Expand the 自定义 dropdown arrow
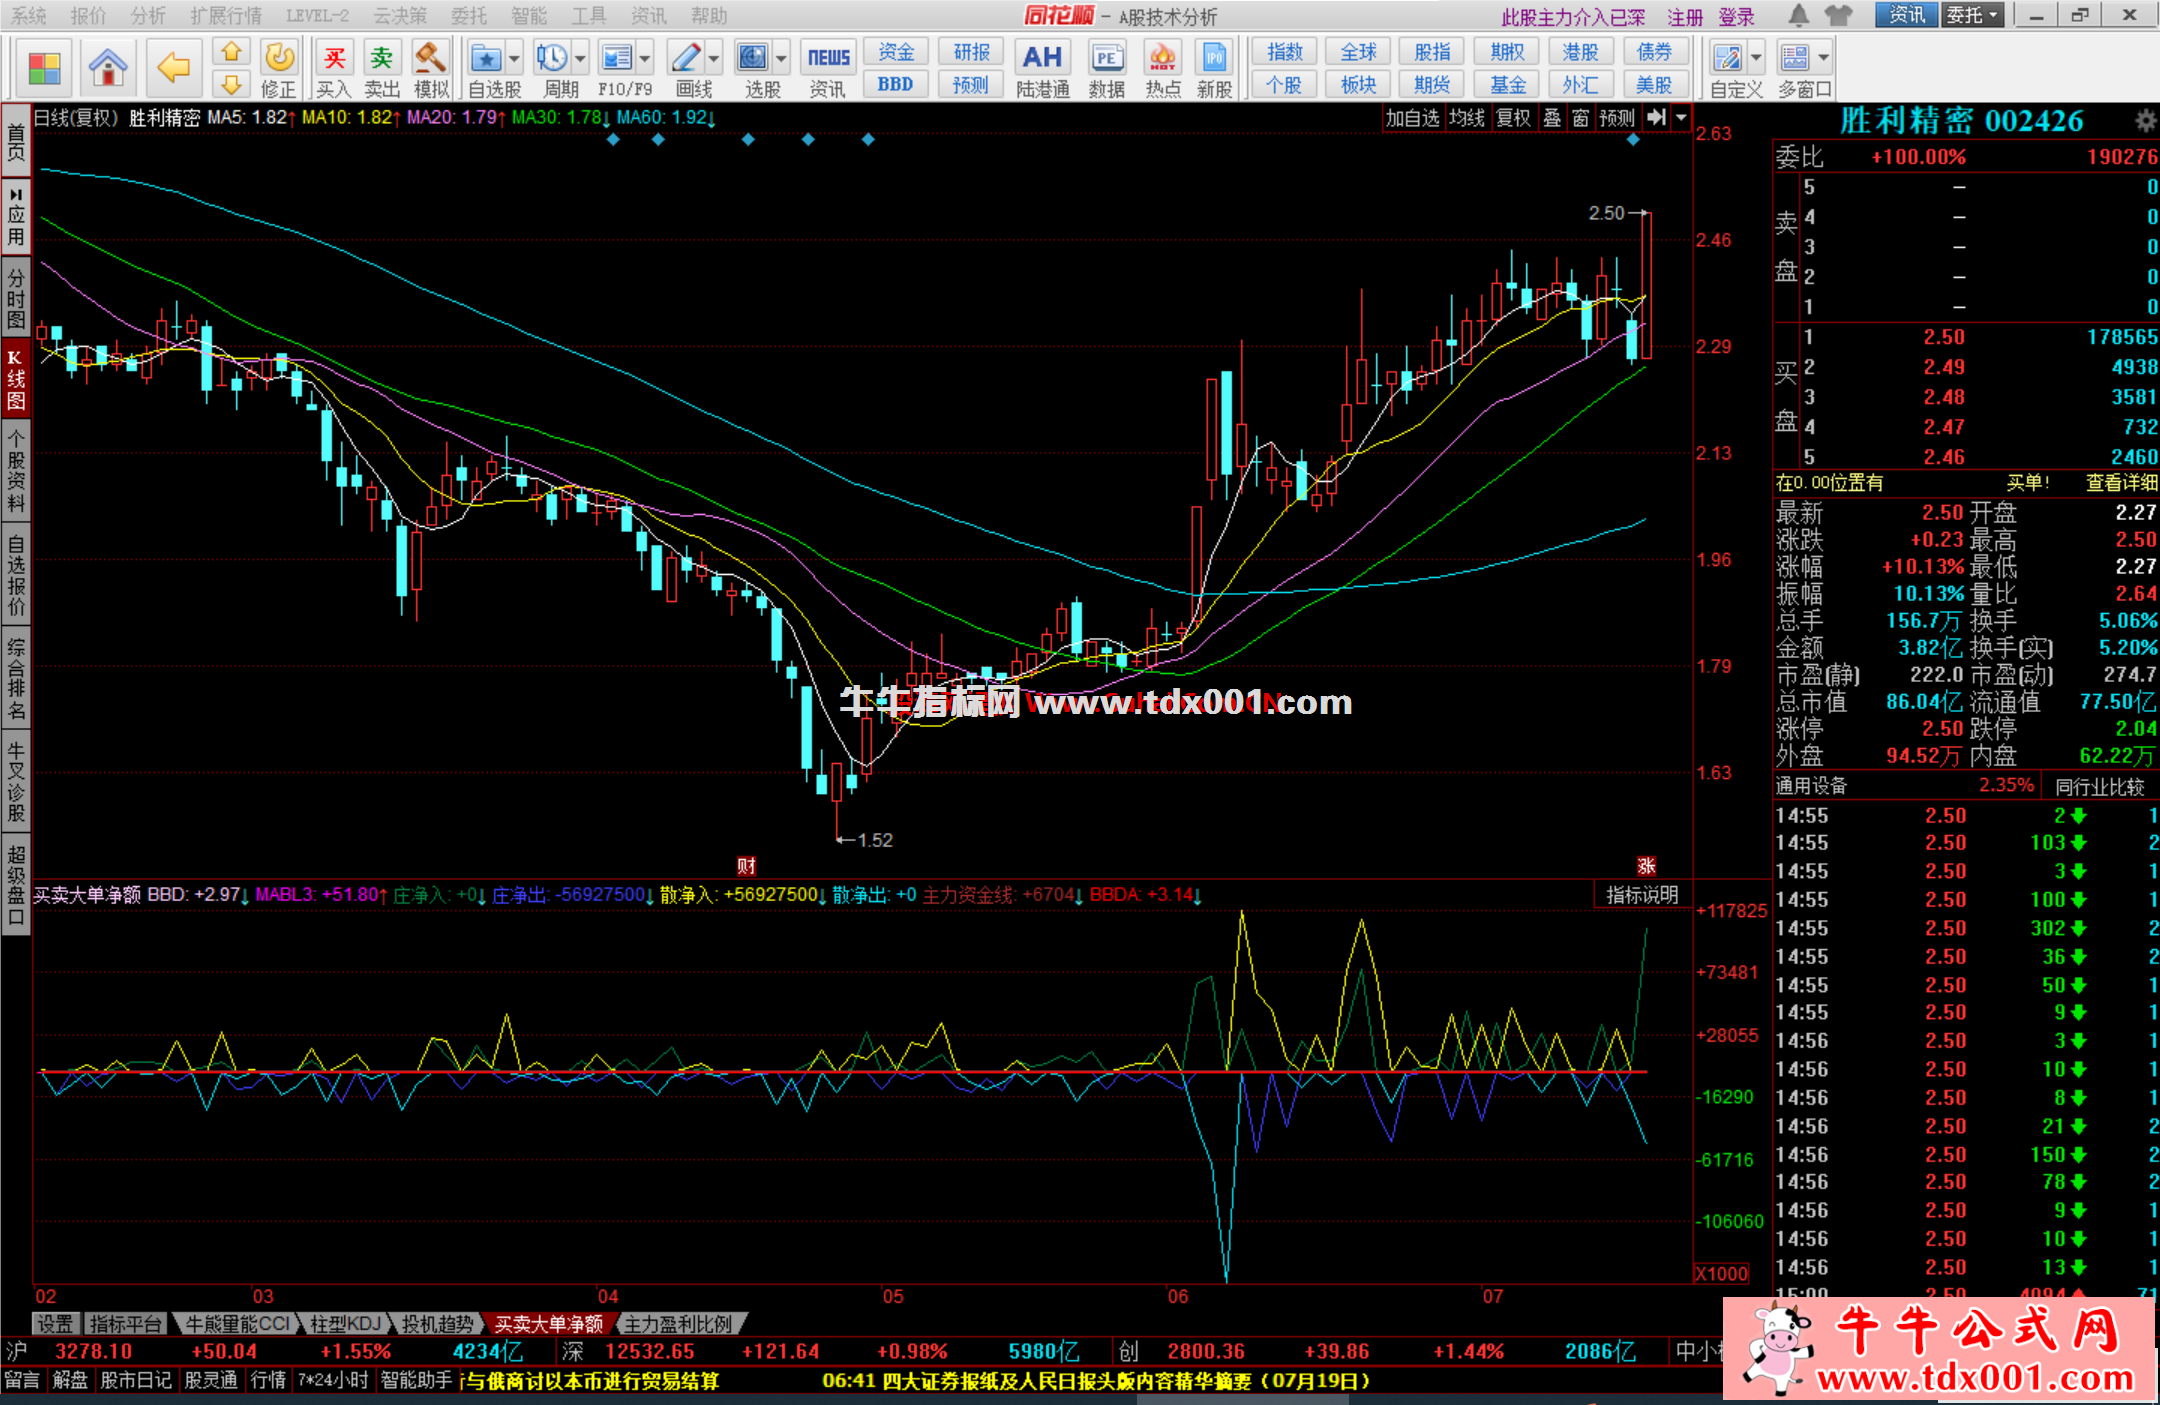 [x=1756, y=58]
